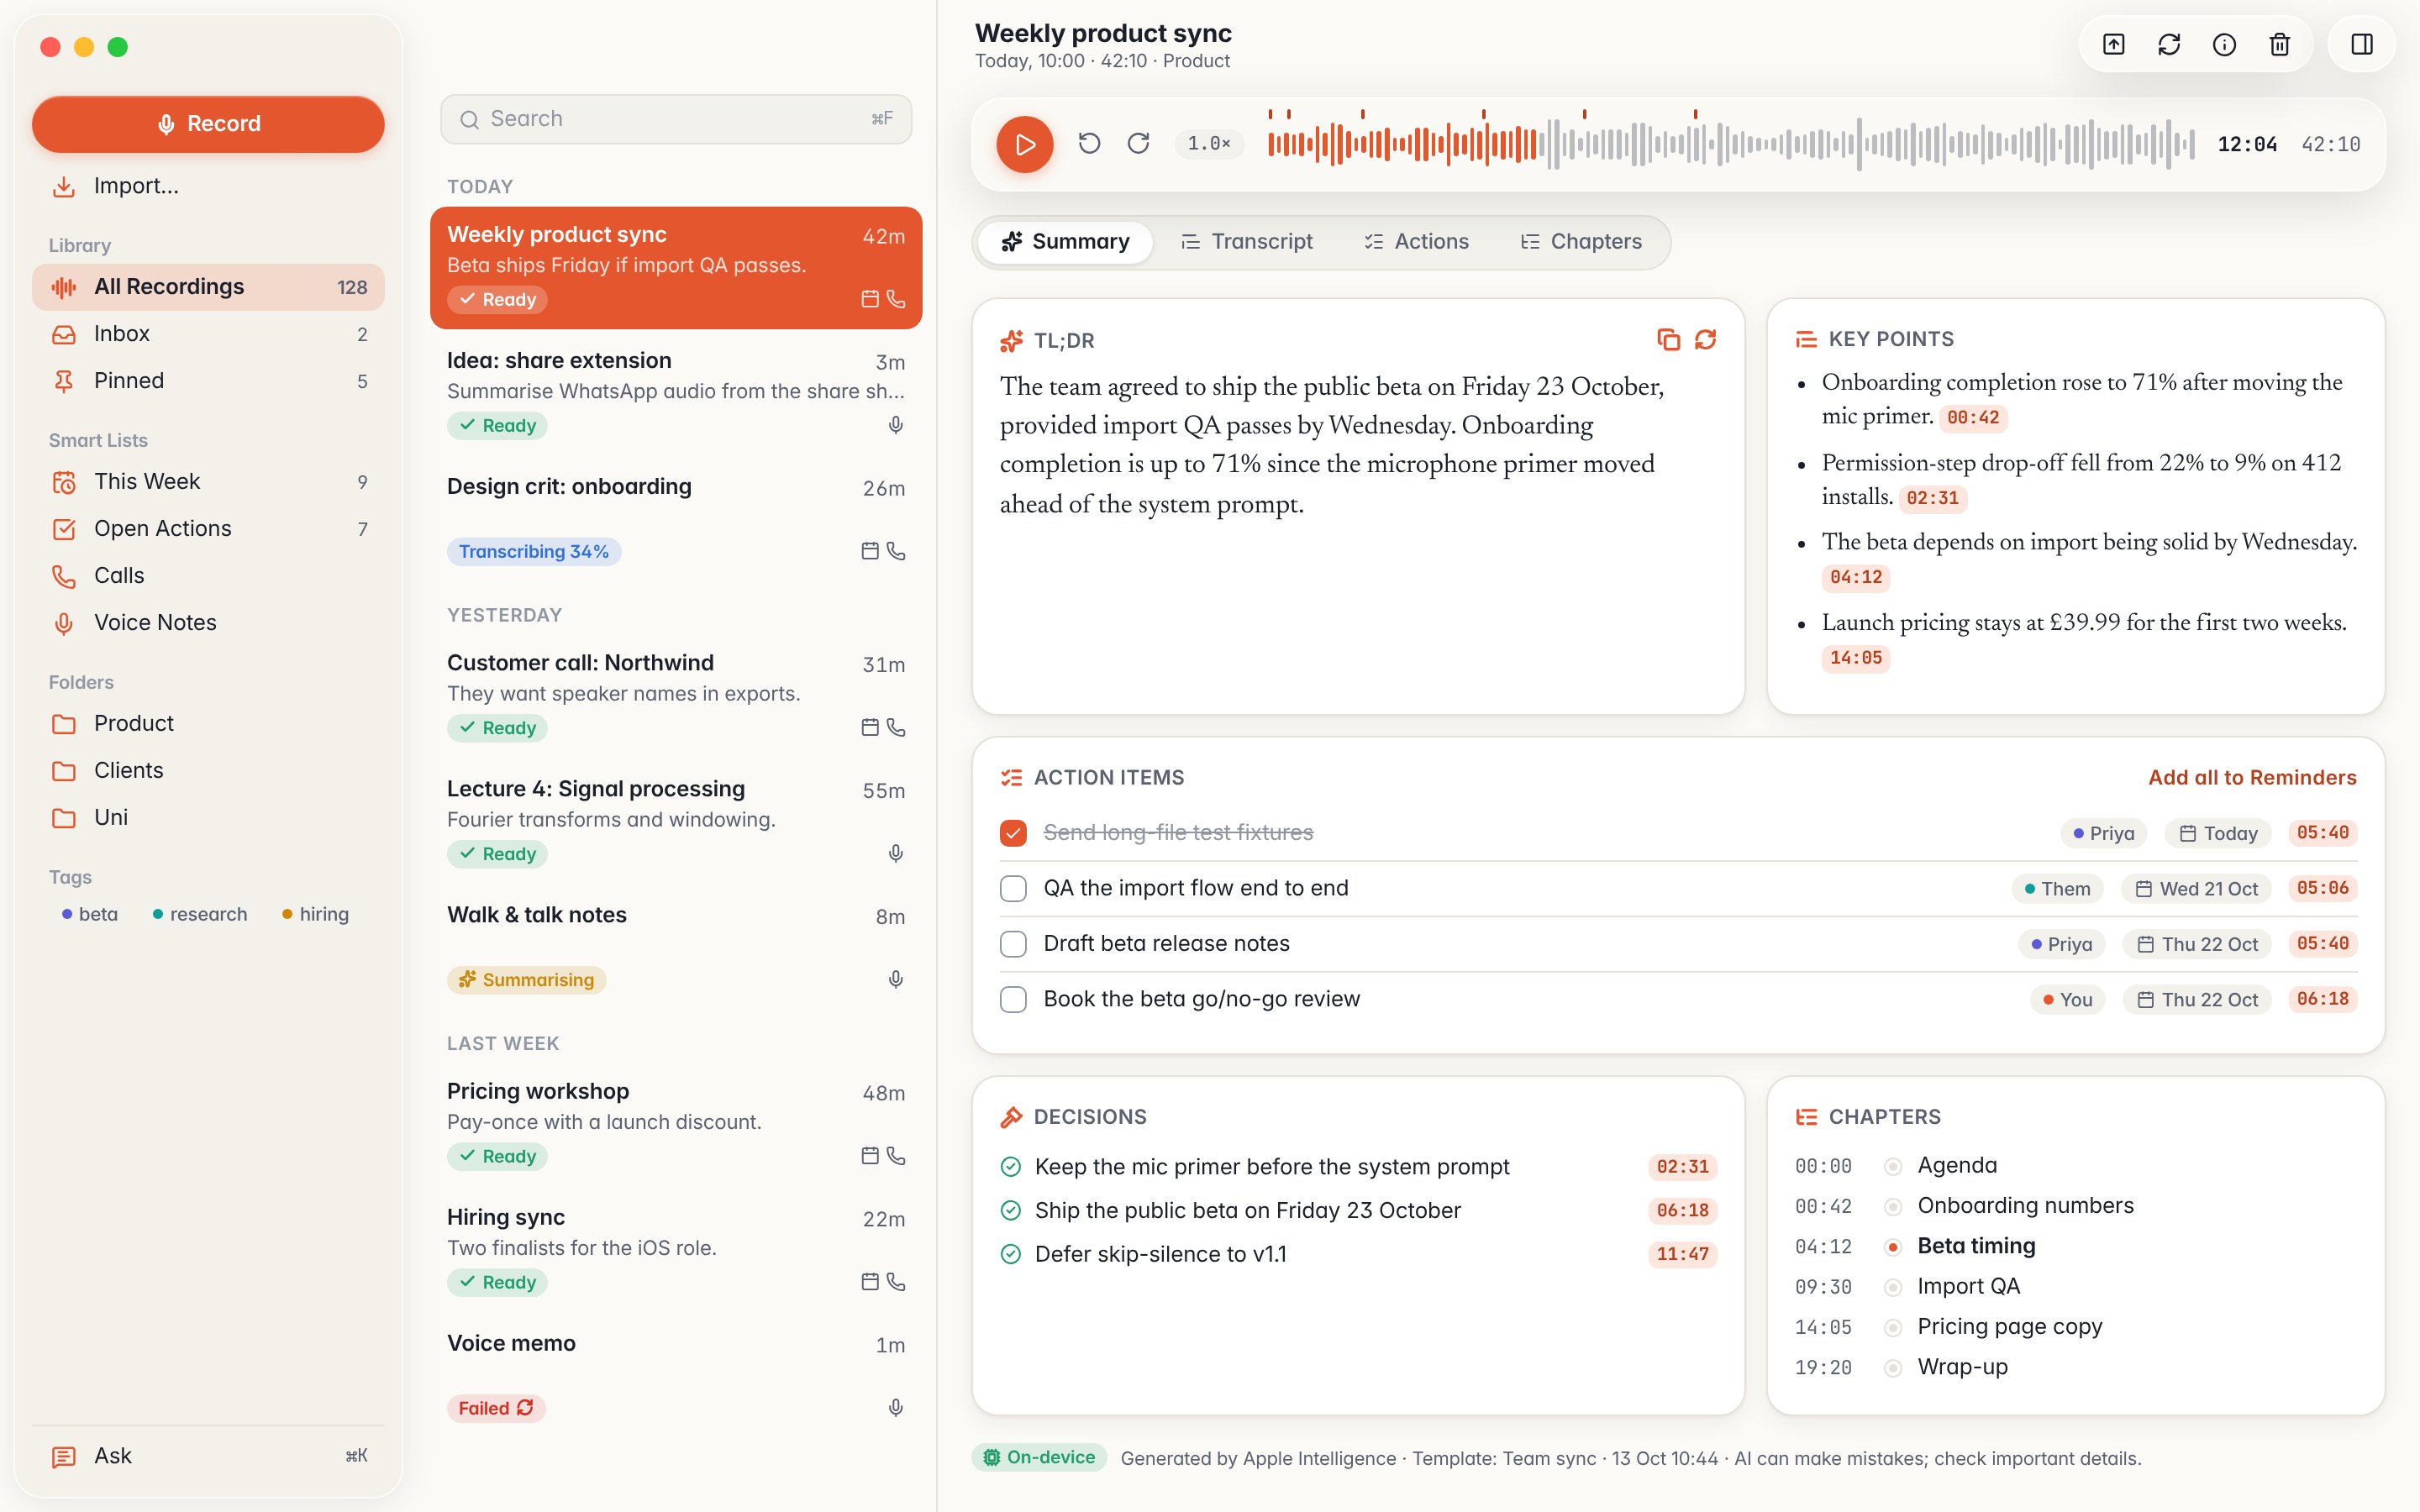Viewport: 2420px width, 1512px height.
Task: Skip forward with the forward icon
Action: pyautogui.click(x=1138, y=144)
